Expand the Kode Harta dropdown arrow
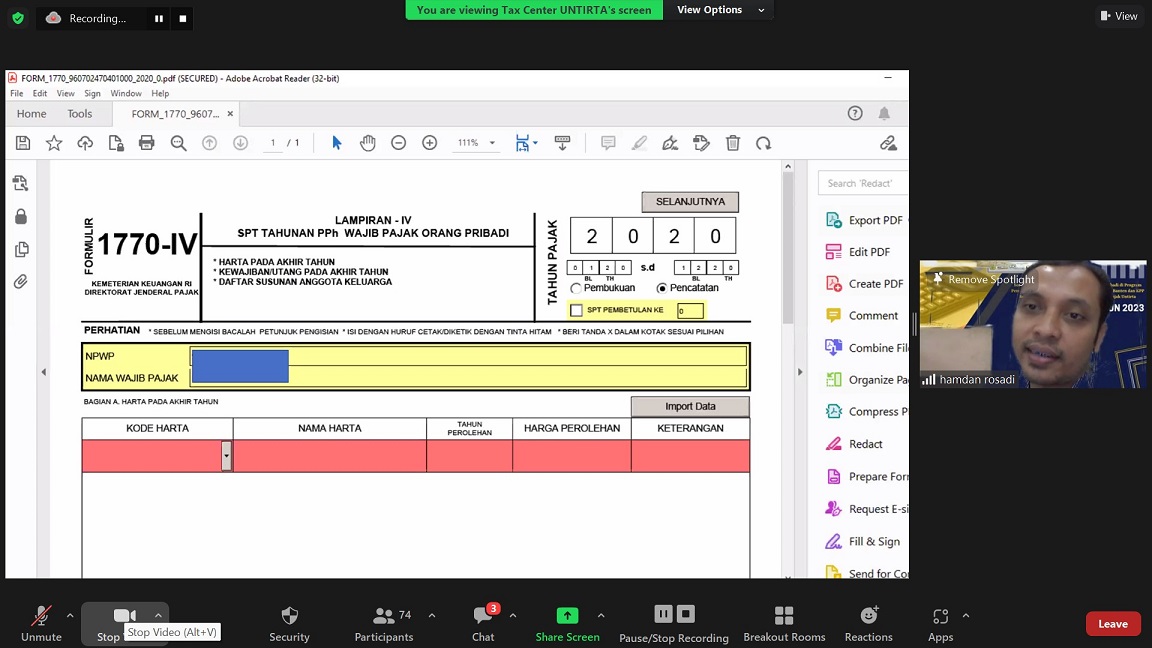Image resolution: width=1152 pixels, height=648 pixels. [226, 456]
